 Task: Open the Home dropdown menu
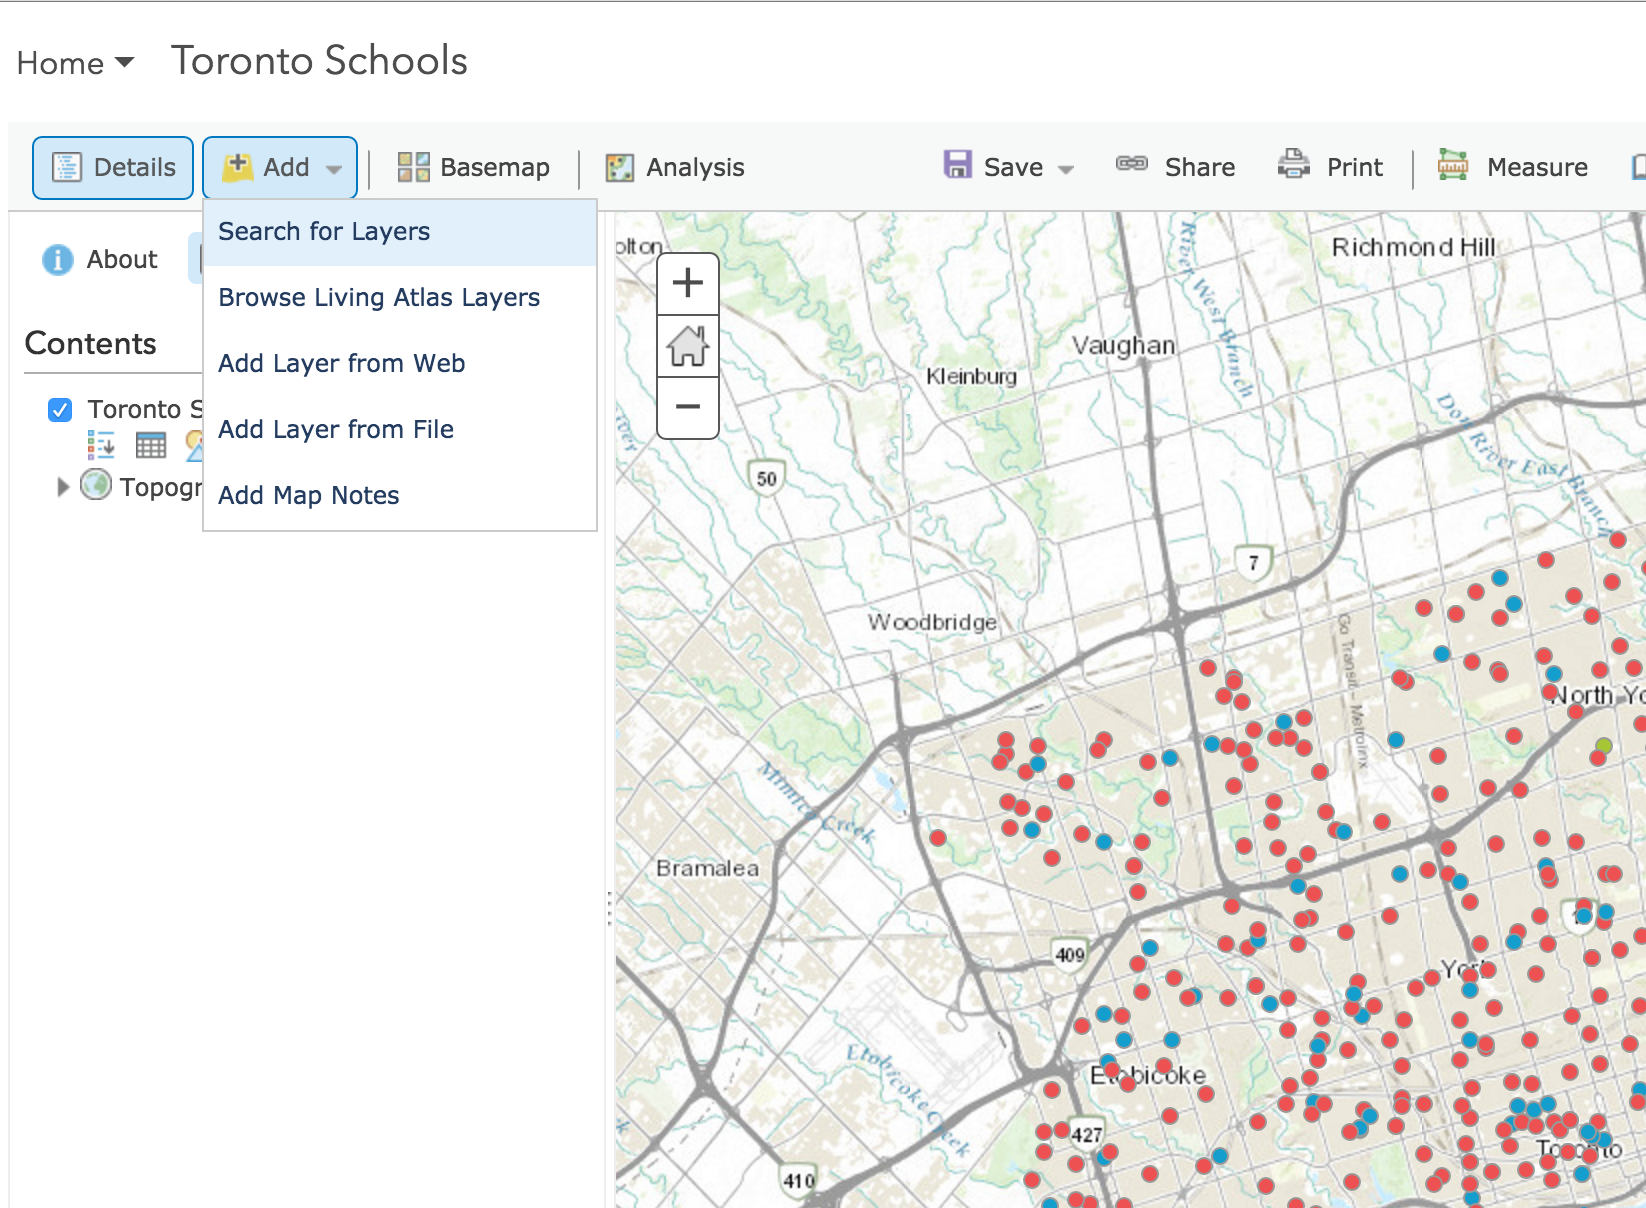(75, 63)
